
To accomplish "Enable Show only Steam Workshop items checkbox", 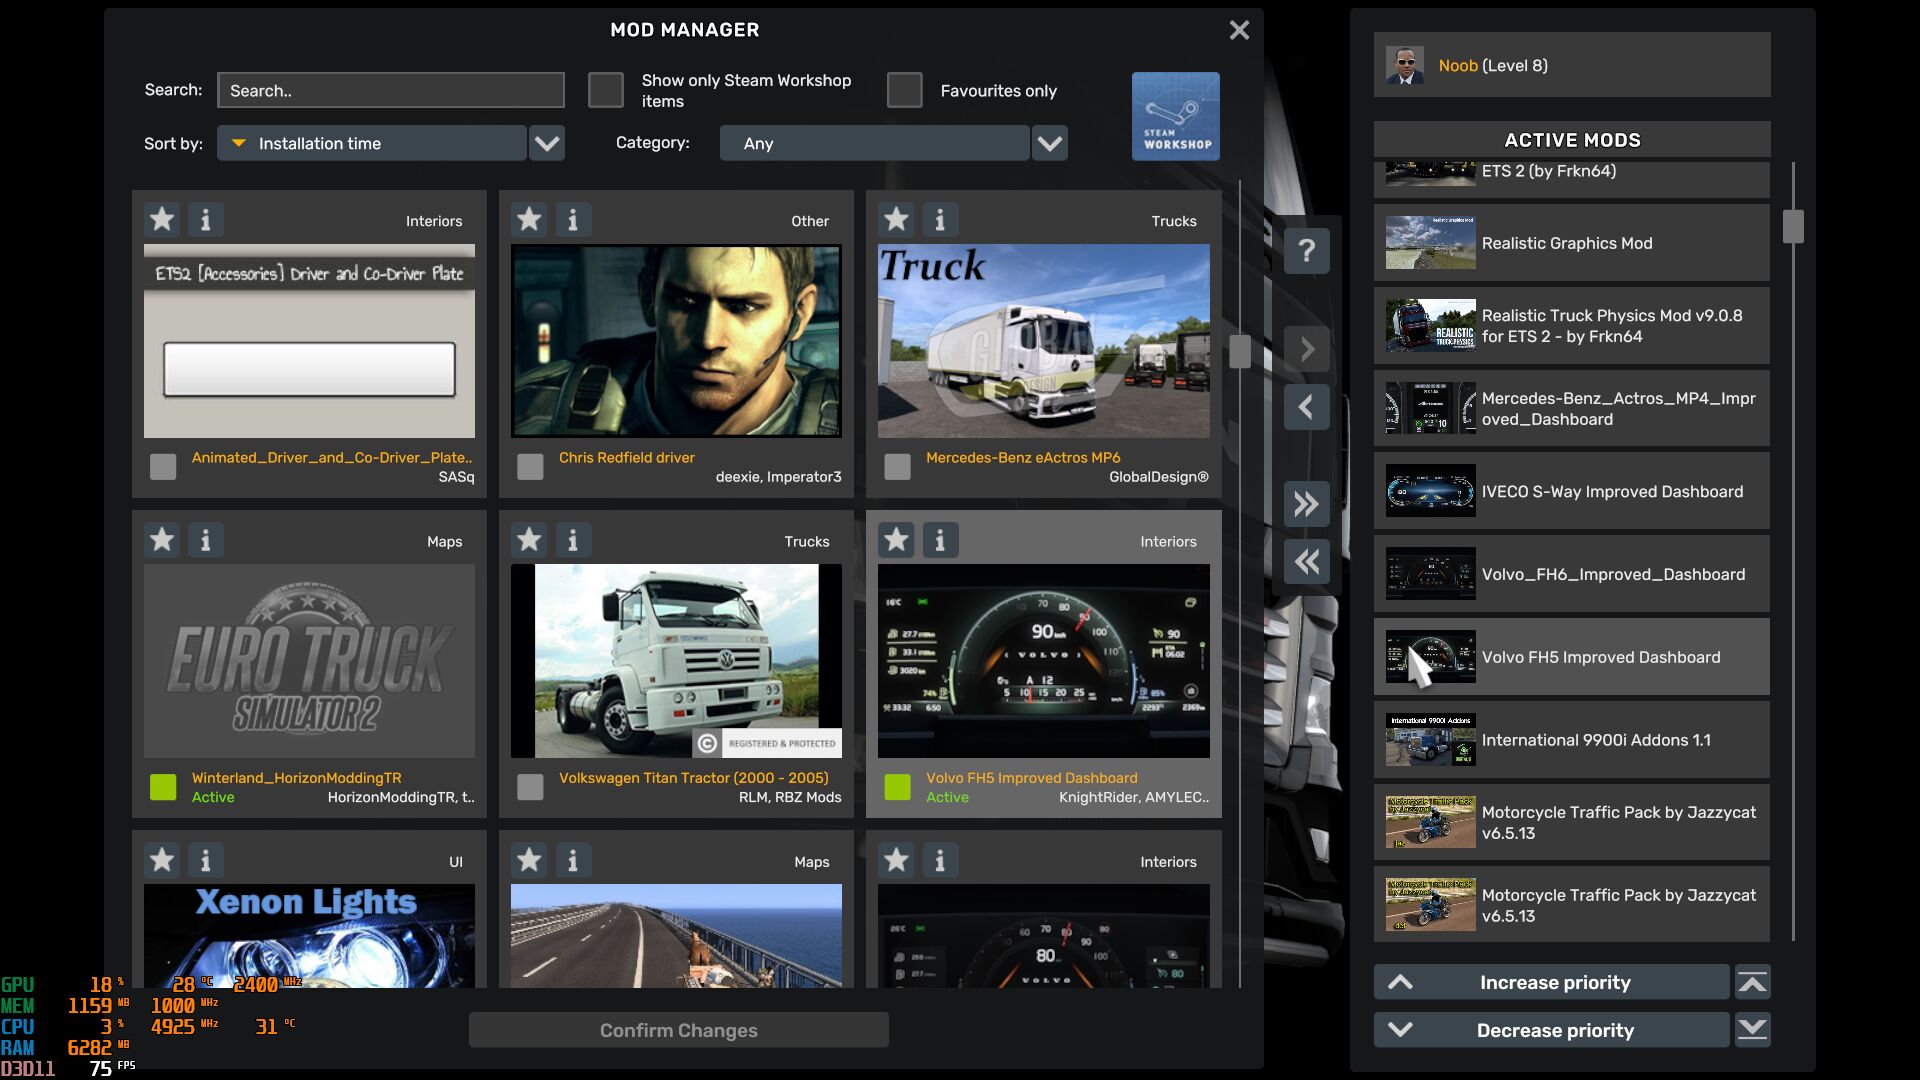I will (605, 90).
